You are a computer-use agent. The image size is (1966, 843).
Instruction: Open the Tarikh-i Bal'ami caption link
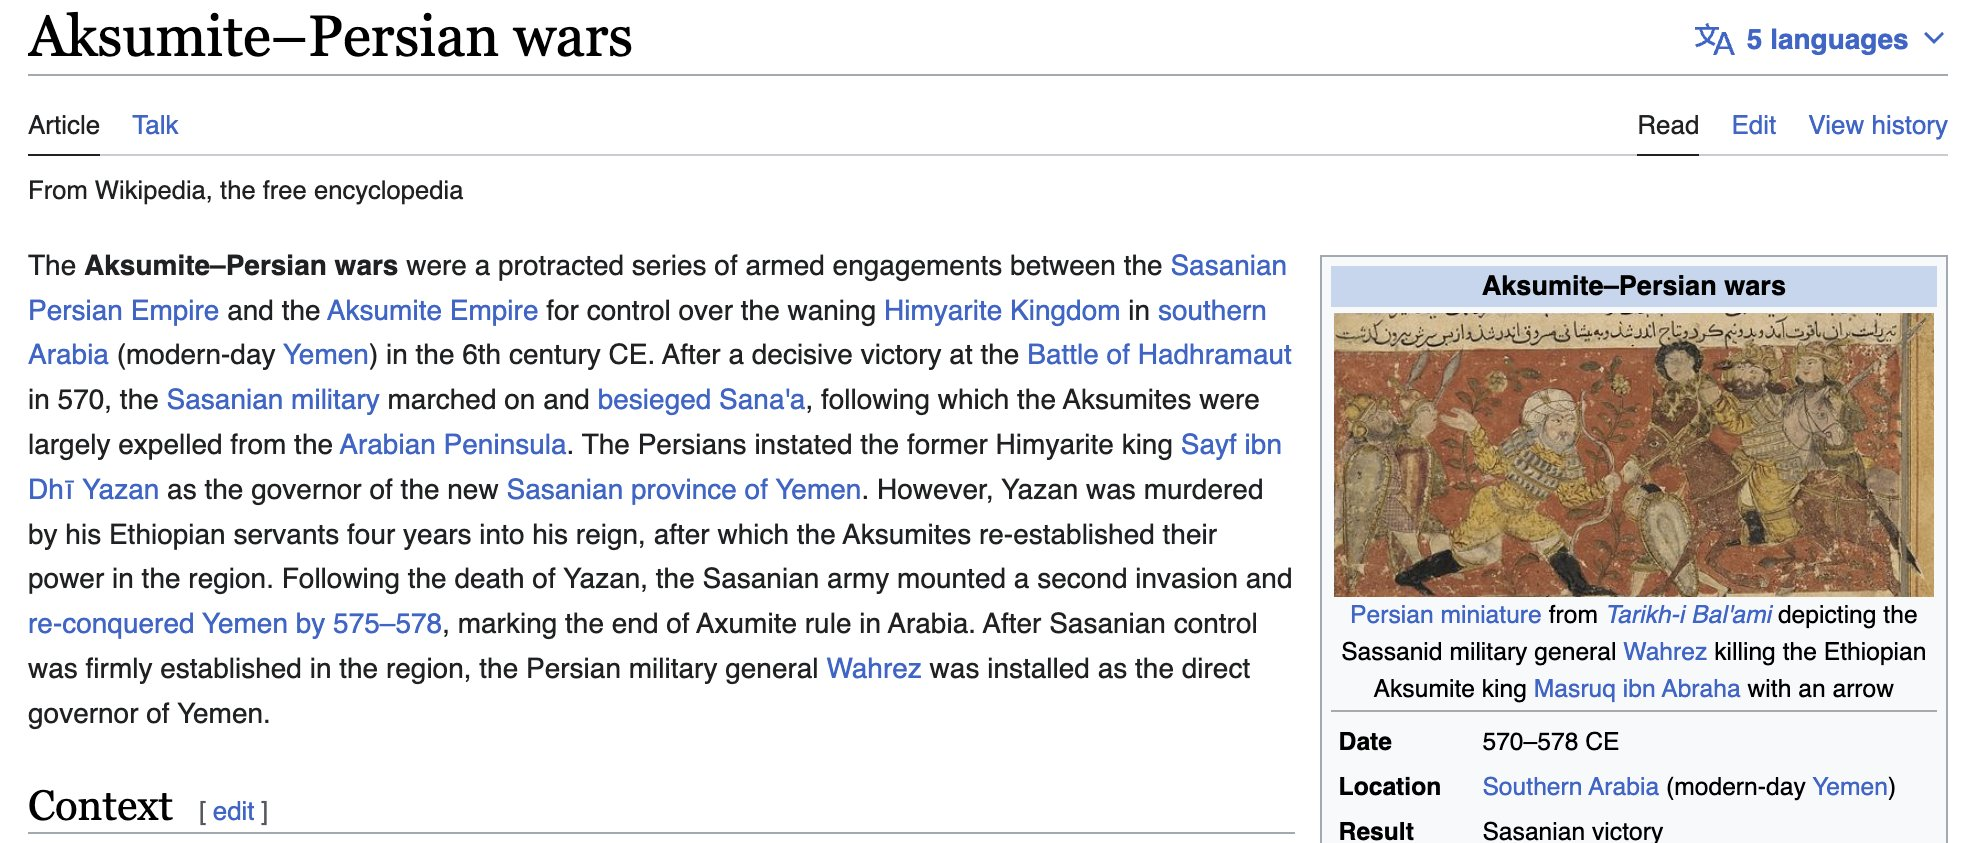coord(1689,615)
